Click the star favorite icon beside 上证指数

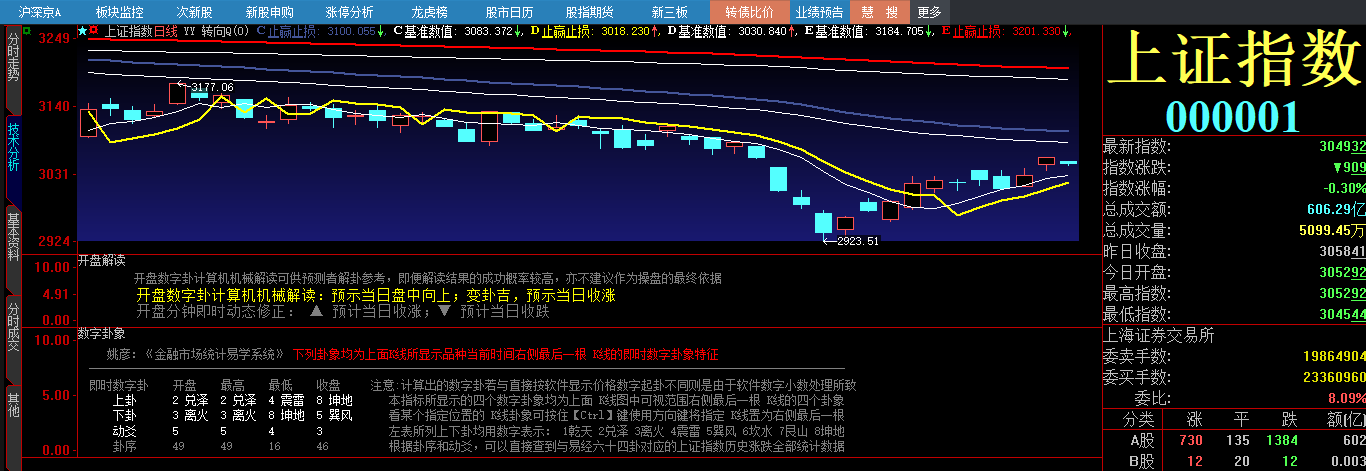83,31
